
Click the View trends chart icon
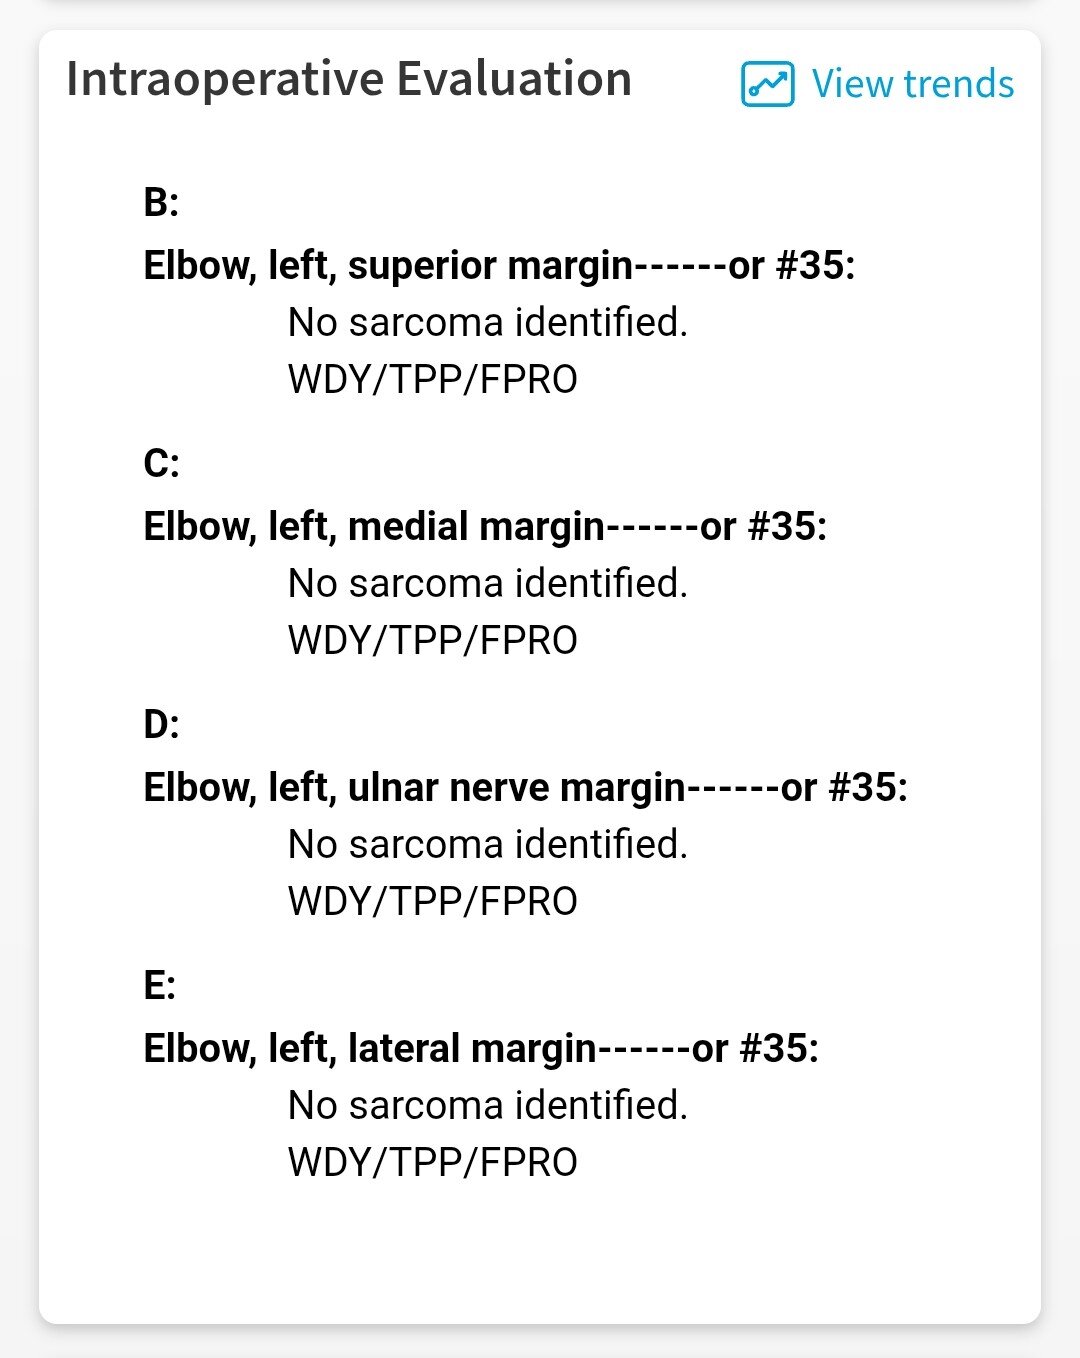point(767,84)
